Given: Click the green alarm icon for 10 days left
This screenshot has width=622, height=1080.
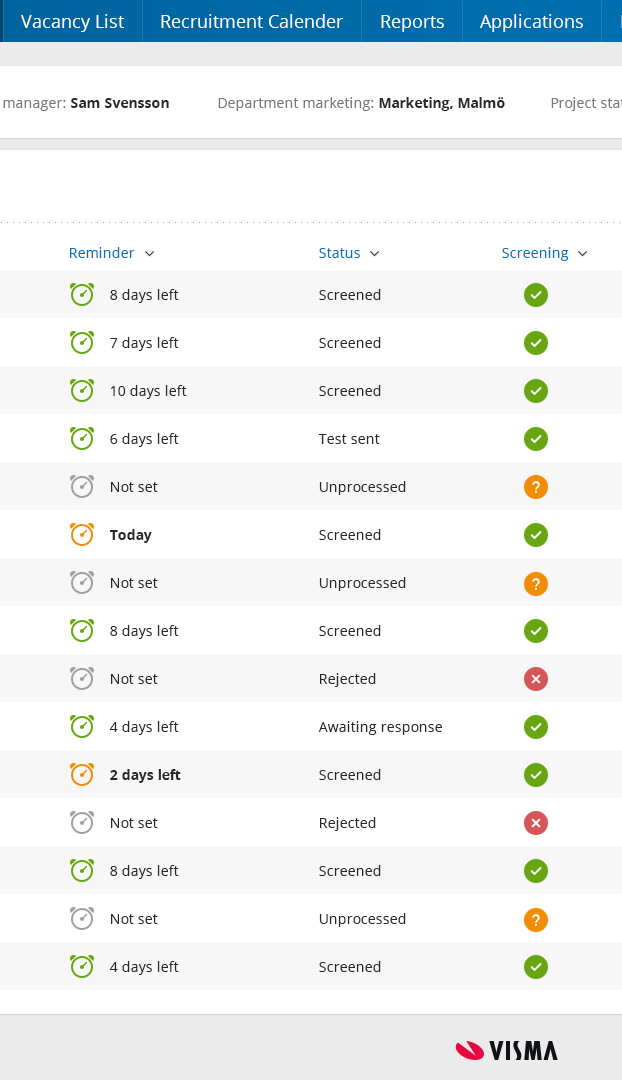Looking at the screenshot, I should [x=82, y=391].
